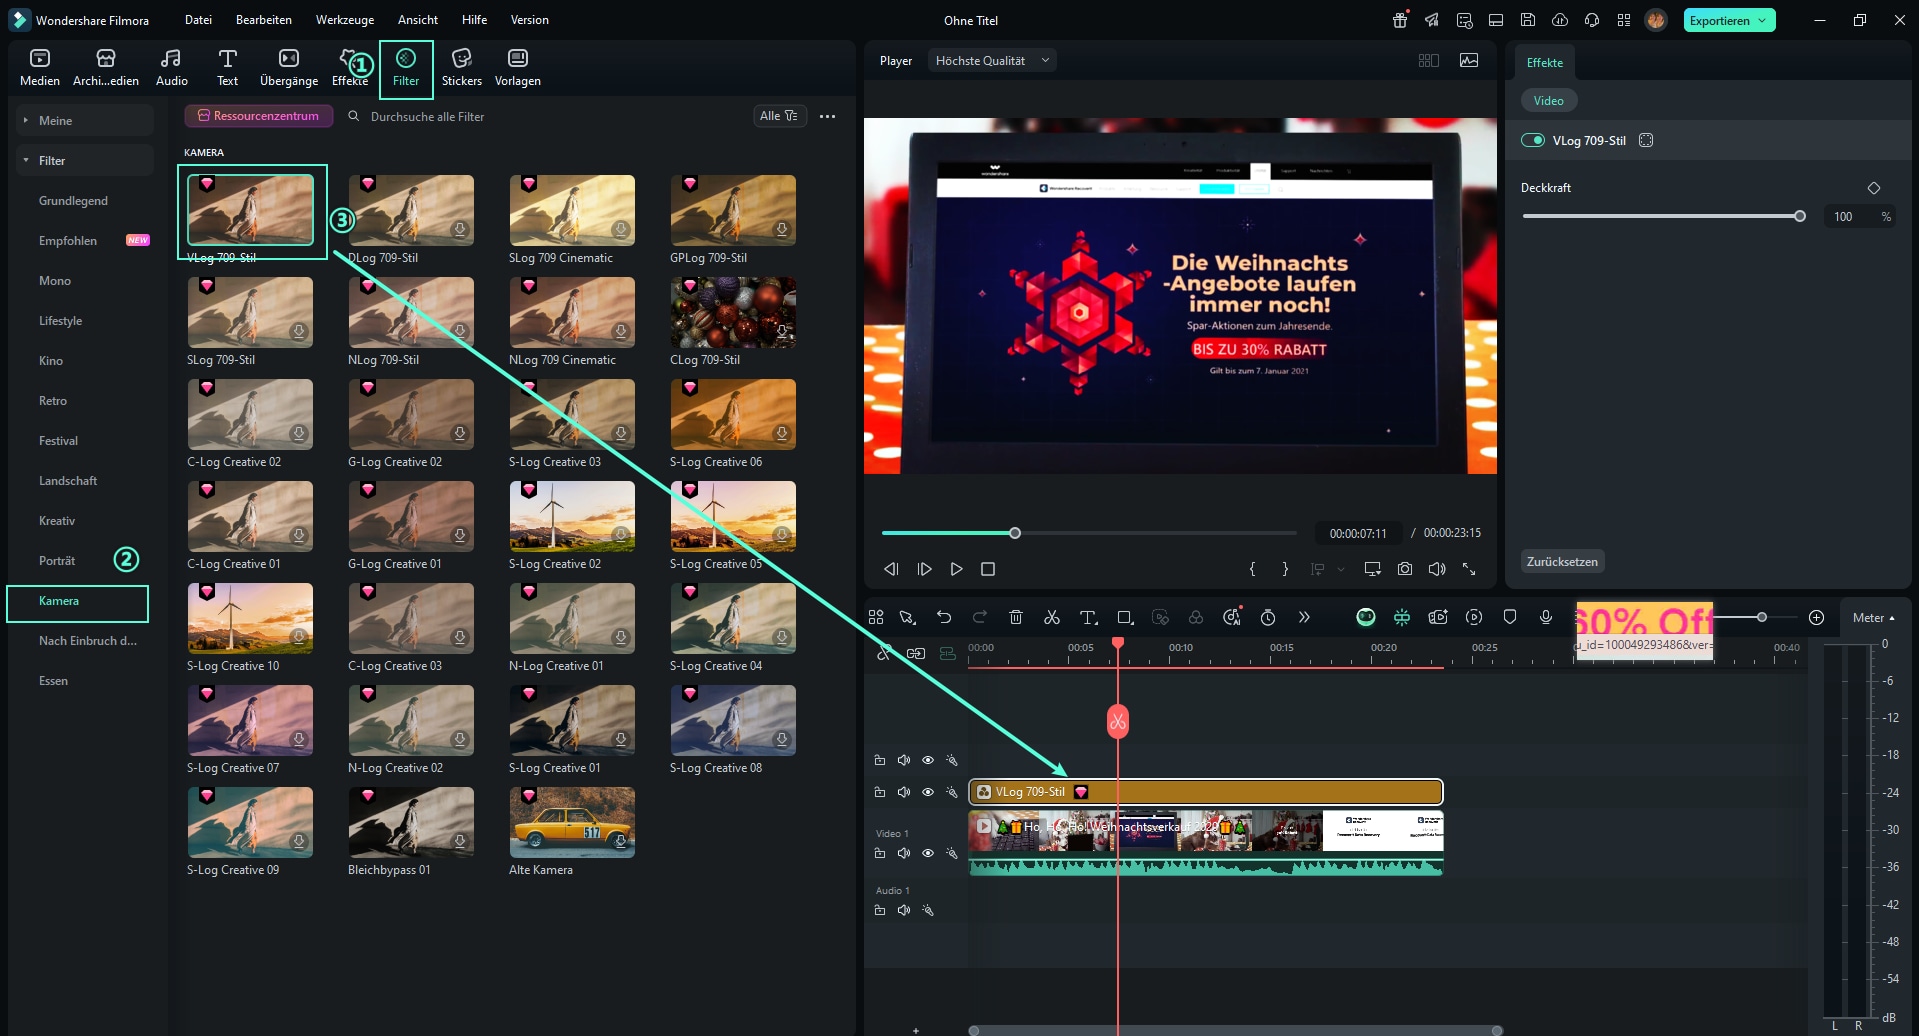Click the microphone voiceover record icon
Image resolution: width=1919 pixels, height=1036 pixels.
pos(1546,617)
